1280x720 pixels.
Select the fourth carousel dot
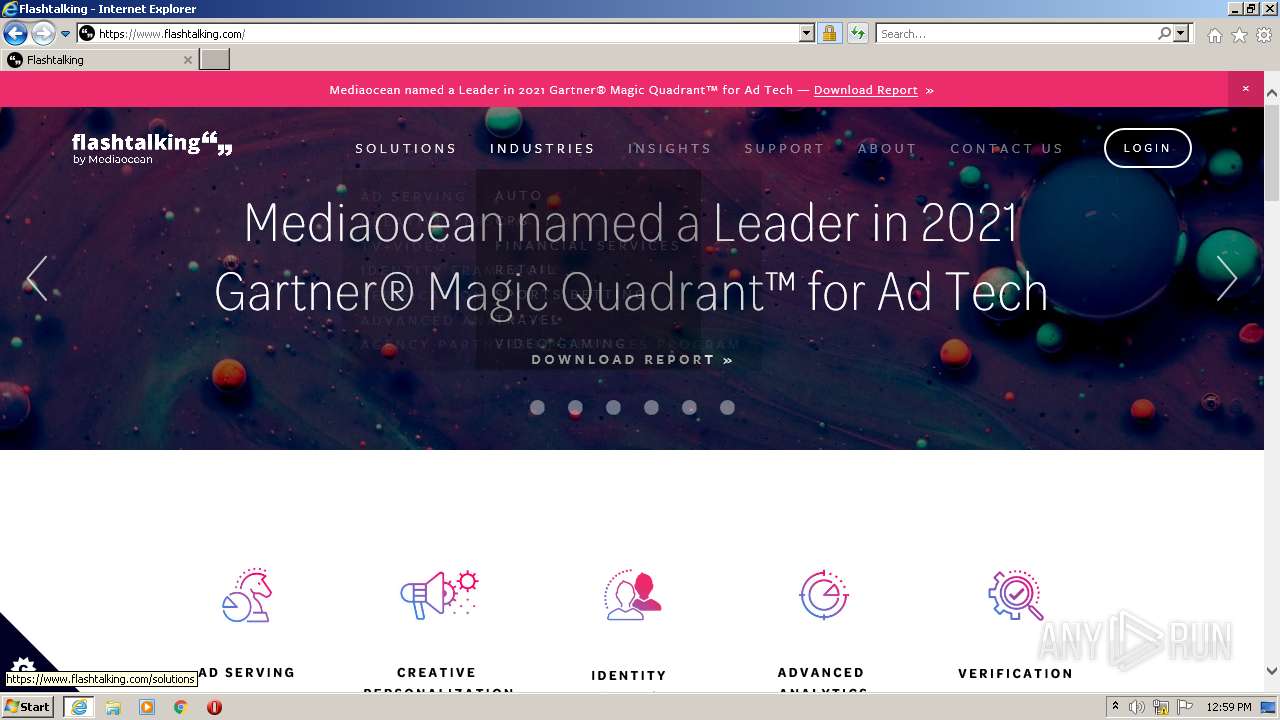click(651, 407)
